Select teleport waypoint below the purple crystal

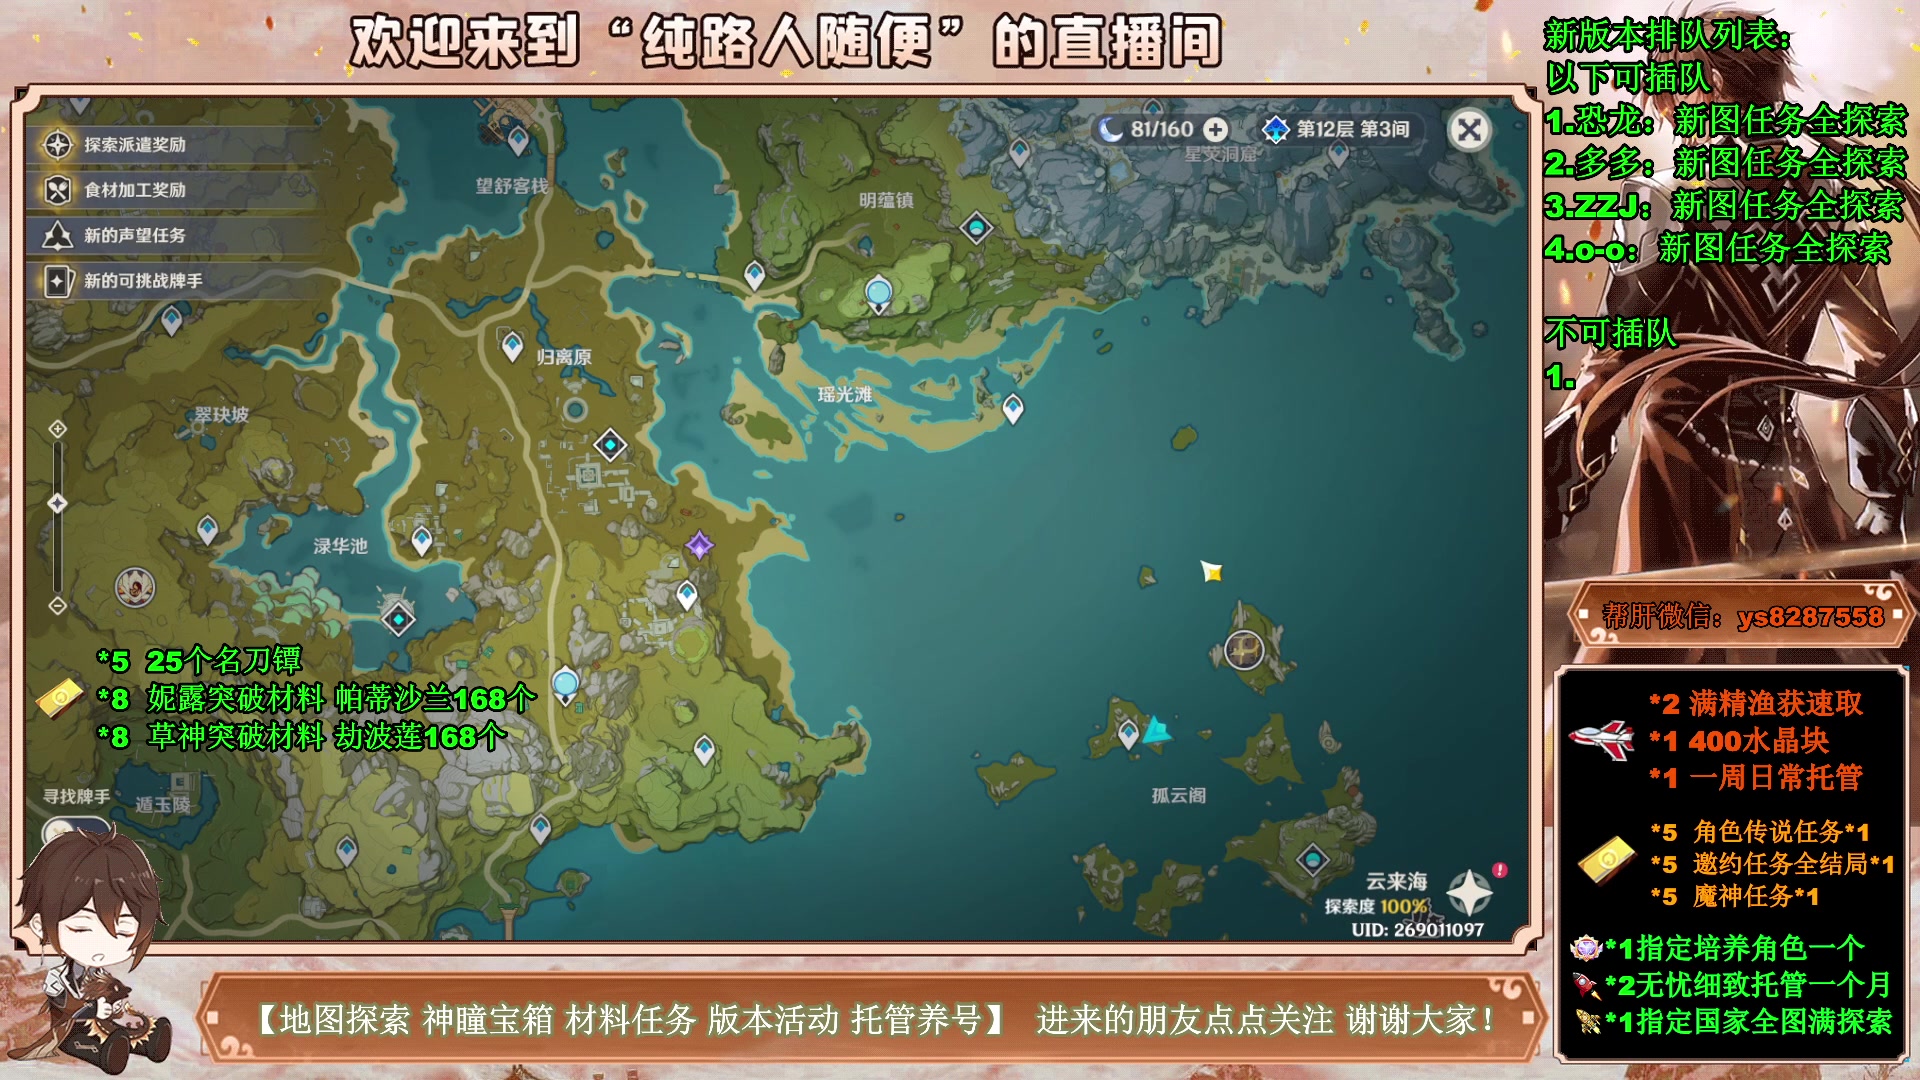coord(686,596)
